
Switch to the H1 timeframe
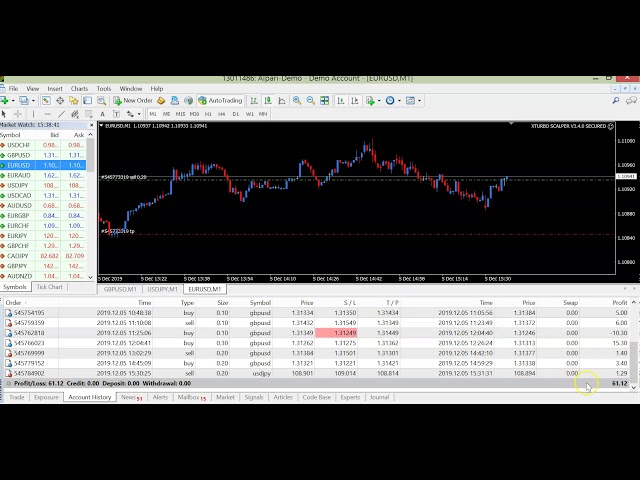[x=208, y=114]
